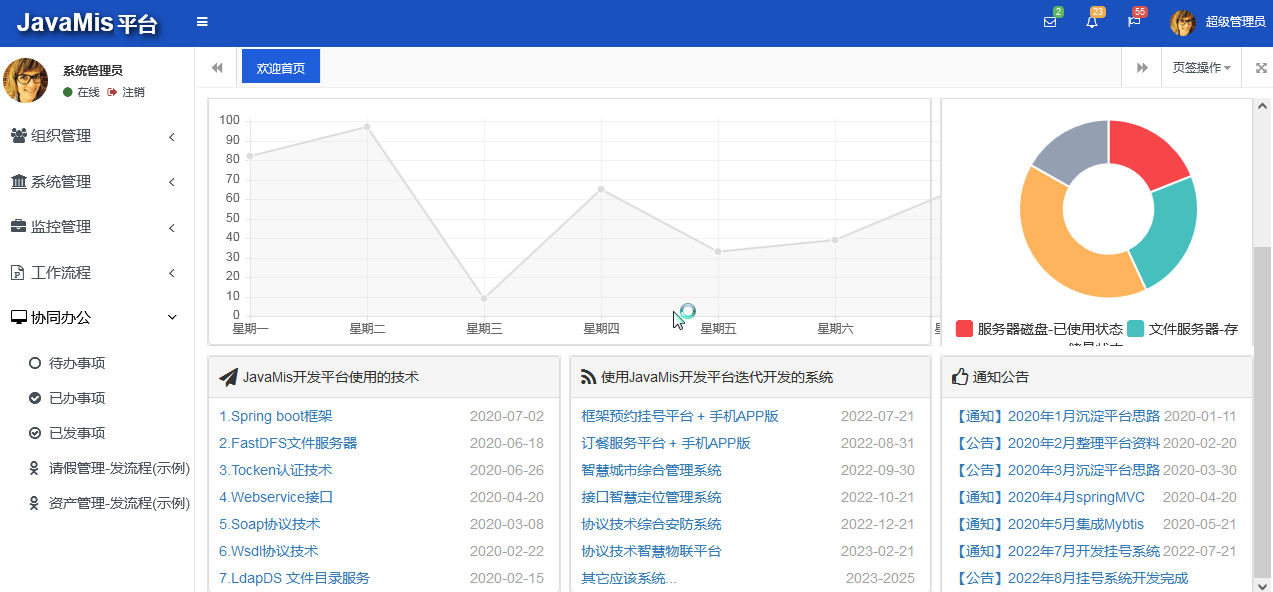Collapse 协同办公 with its chevron
Image resolution: width=1273 pixels, height=592 pixels.
point(172,317)
